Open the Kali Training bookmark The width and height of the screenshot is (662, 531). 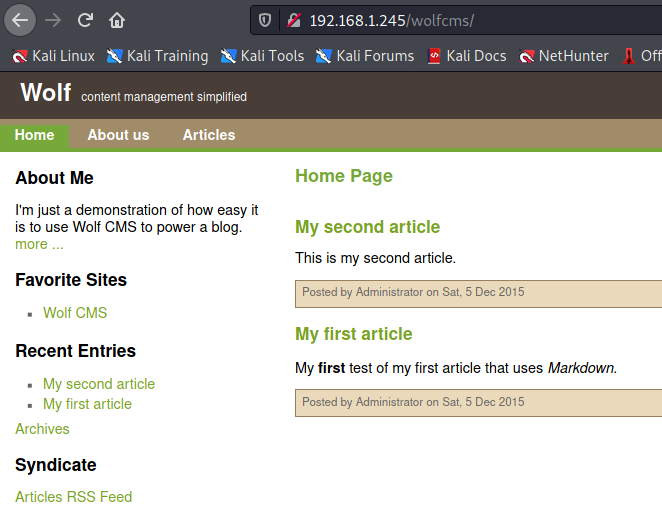(158, 56)
